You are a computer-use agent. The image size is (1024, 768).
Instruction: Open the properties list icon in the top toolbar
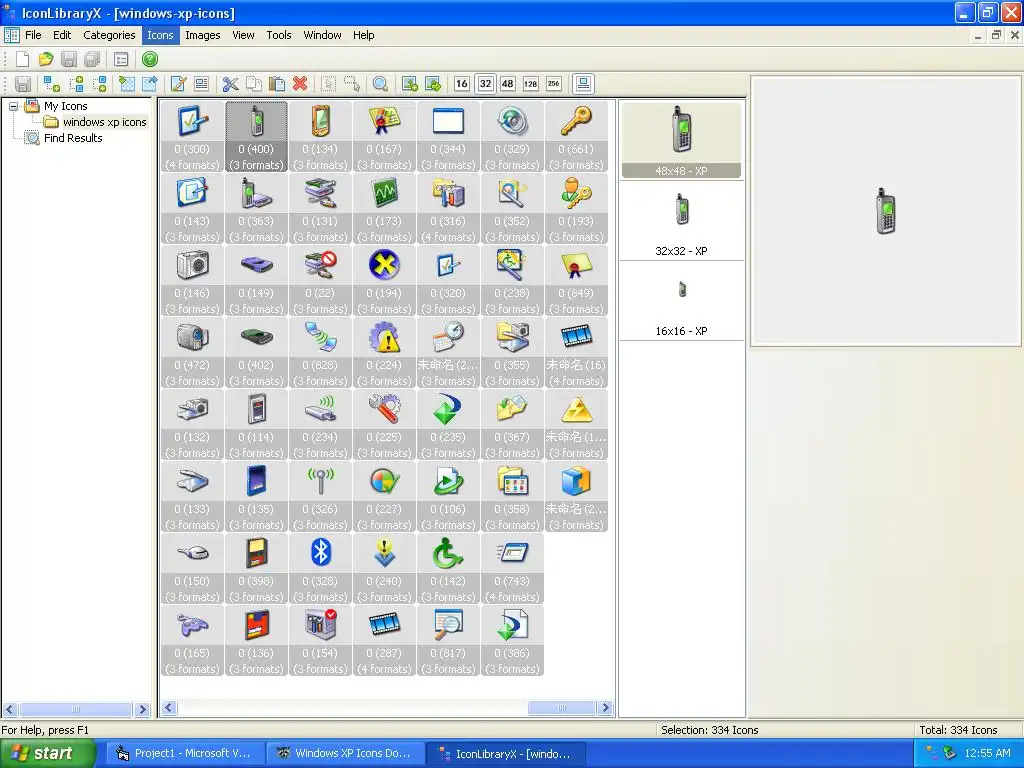coord(121,59)
